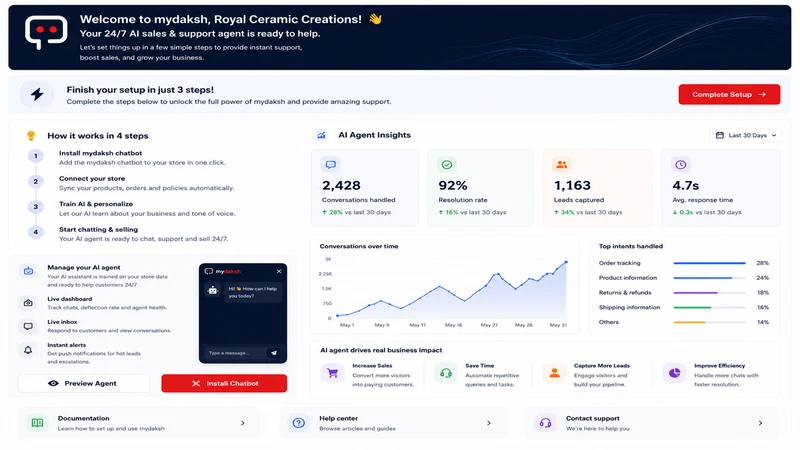
Task: Expand the Help center chevron arrow
Action: (489, 423)
